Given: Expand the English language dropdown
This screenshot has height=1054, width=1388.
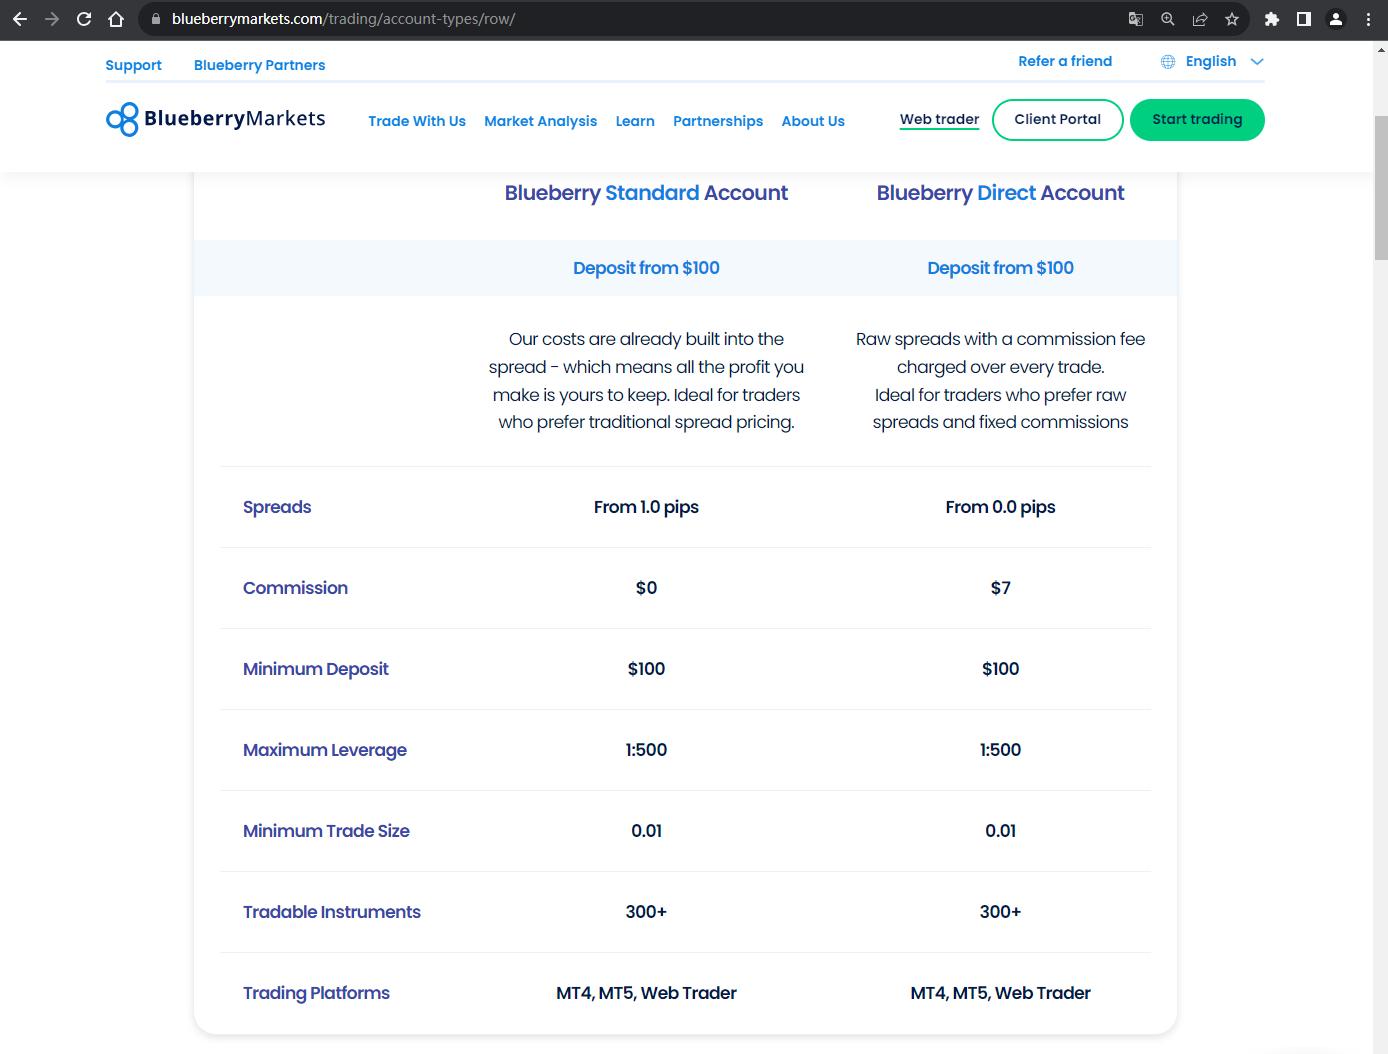Looking at the screenshot, I should click(1224, 61).
